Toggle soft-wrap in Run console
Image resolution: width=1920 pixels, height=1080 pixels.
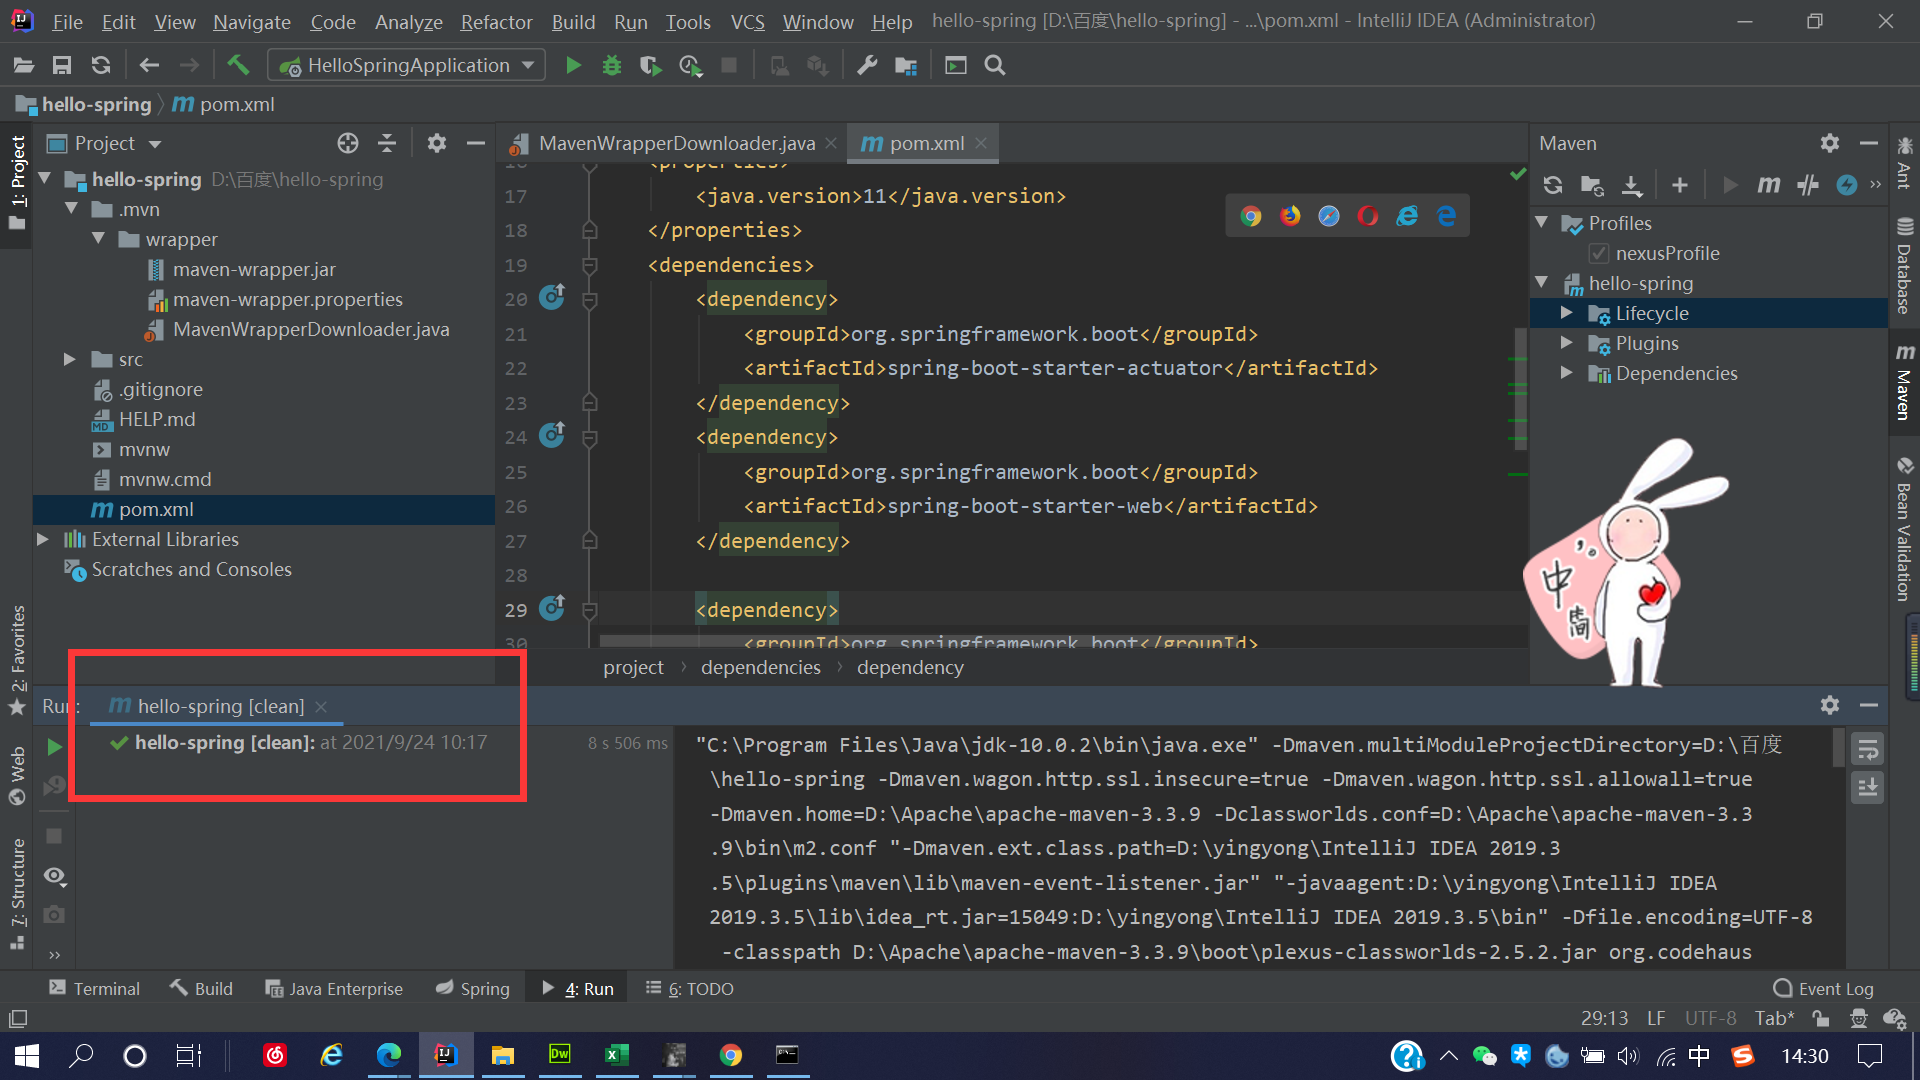coord(1867,749)
